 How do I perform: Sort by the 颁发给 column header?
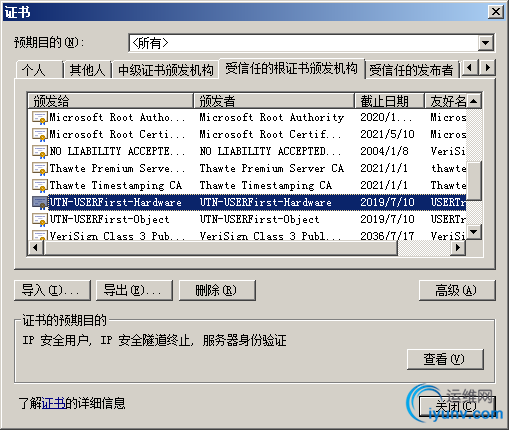point(110,101)
